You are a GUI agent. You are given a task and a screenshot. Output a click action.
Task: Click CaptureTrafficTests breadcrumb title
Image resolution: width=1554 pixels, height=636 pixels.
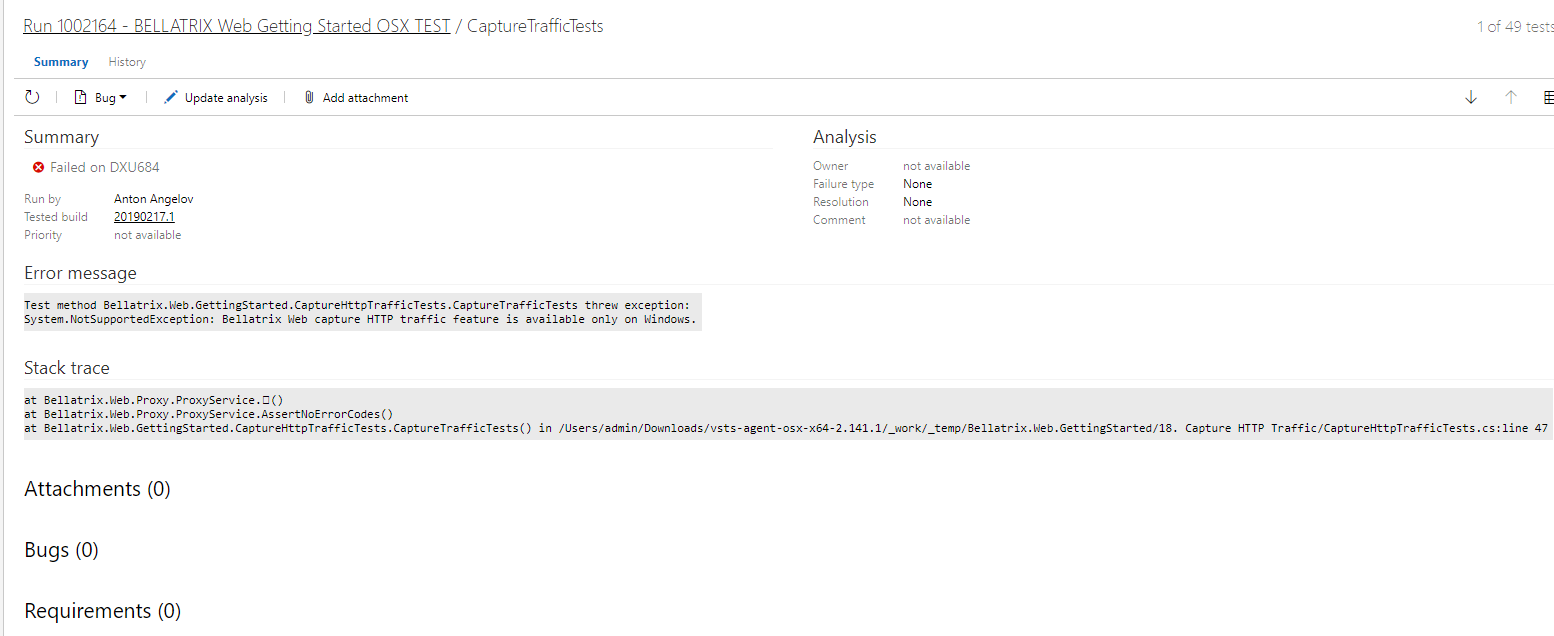535,26
